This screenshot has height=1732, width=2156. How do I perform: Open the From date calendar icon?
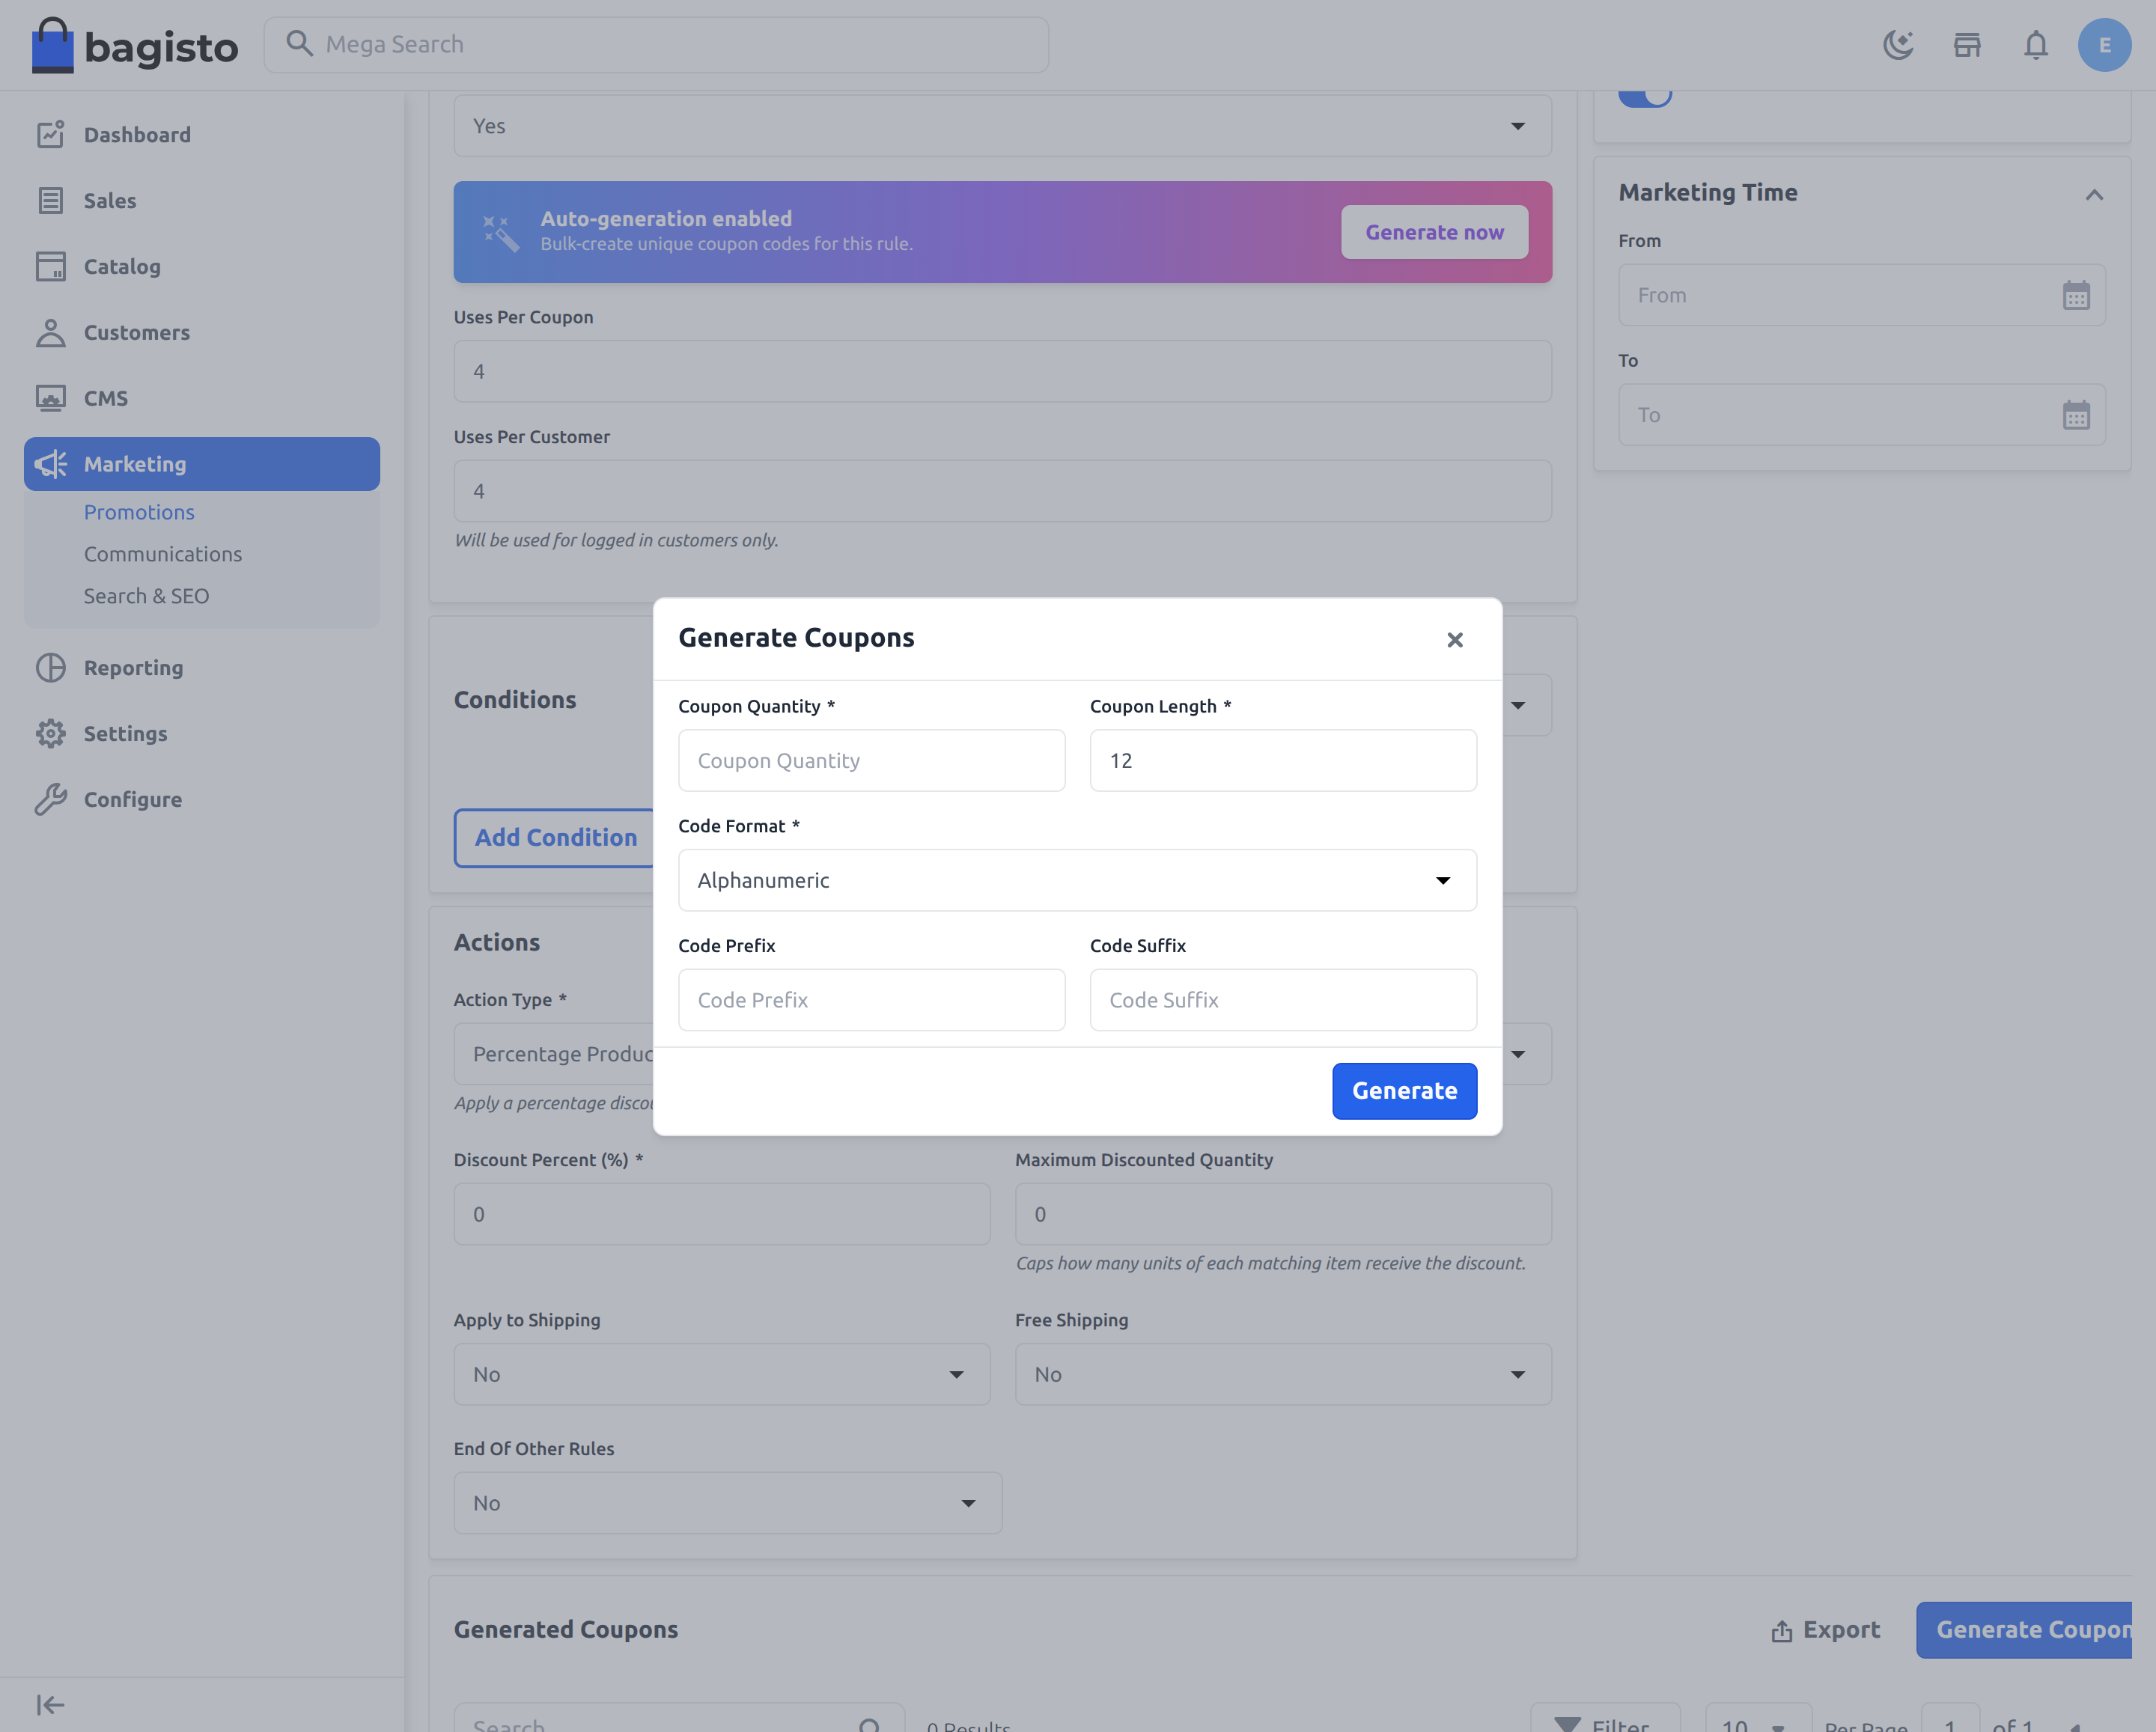2076,296
